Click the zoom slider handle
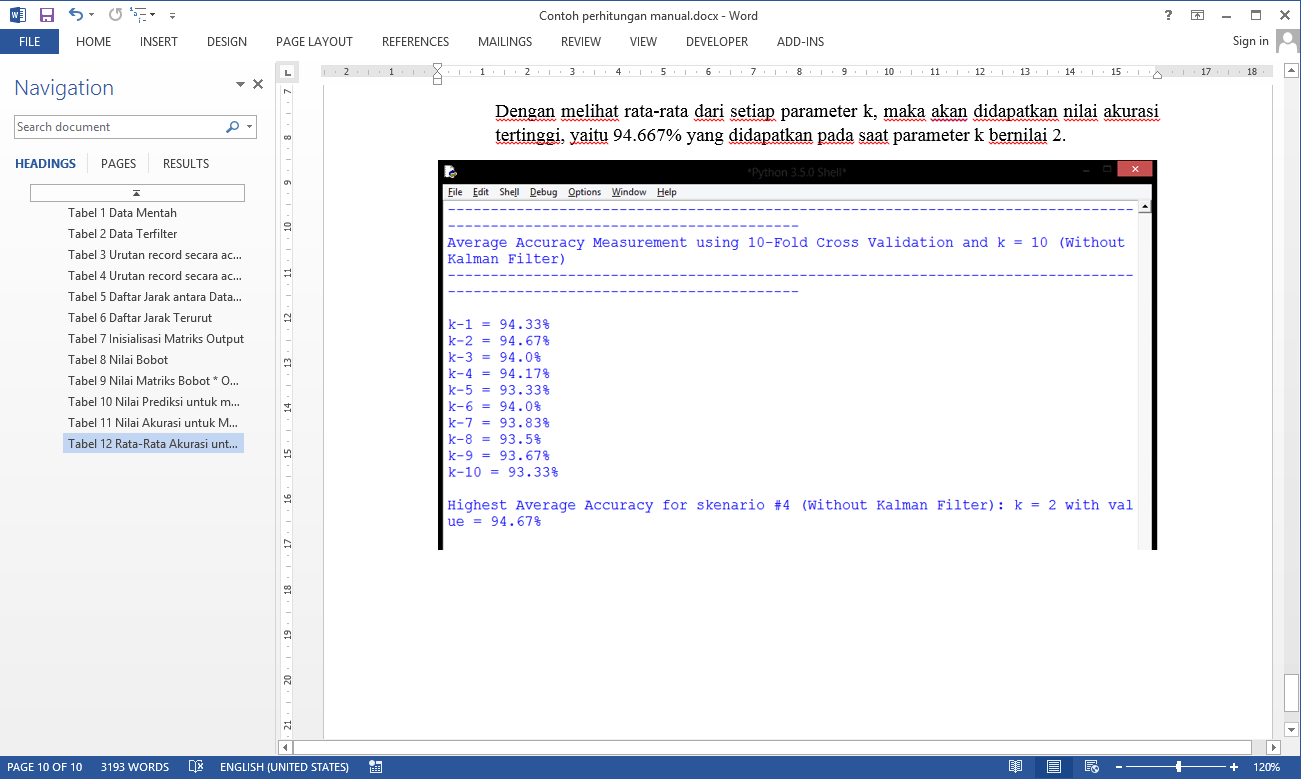The height and width of the screenshot is (779, 1301). [1178, 767]
